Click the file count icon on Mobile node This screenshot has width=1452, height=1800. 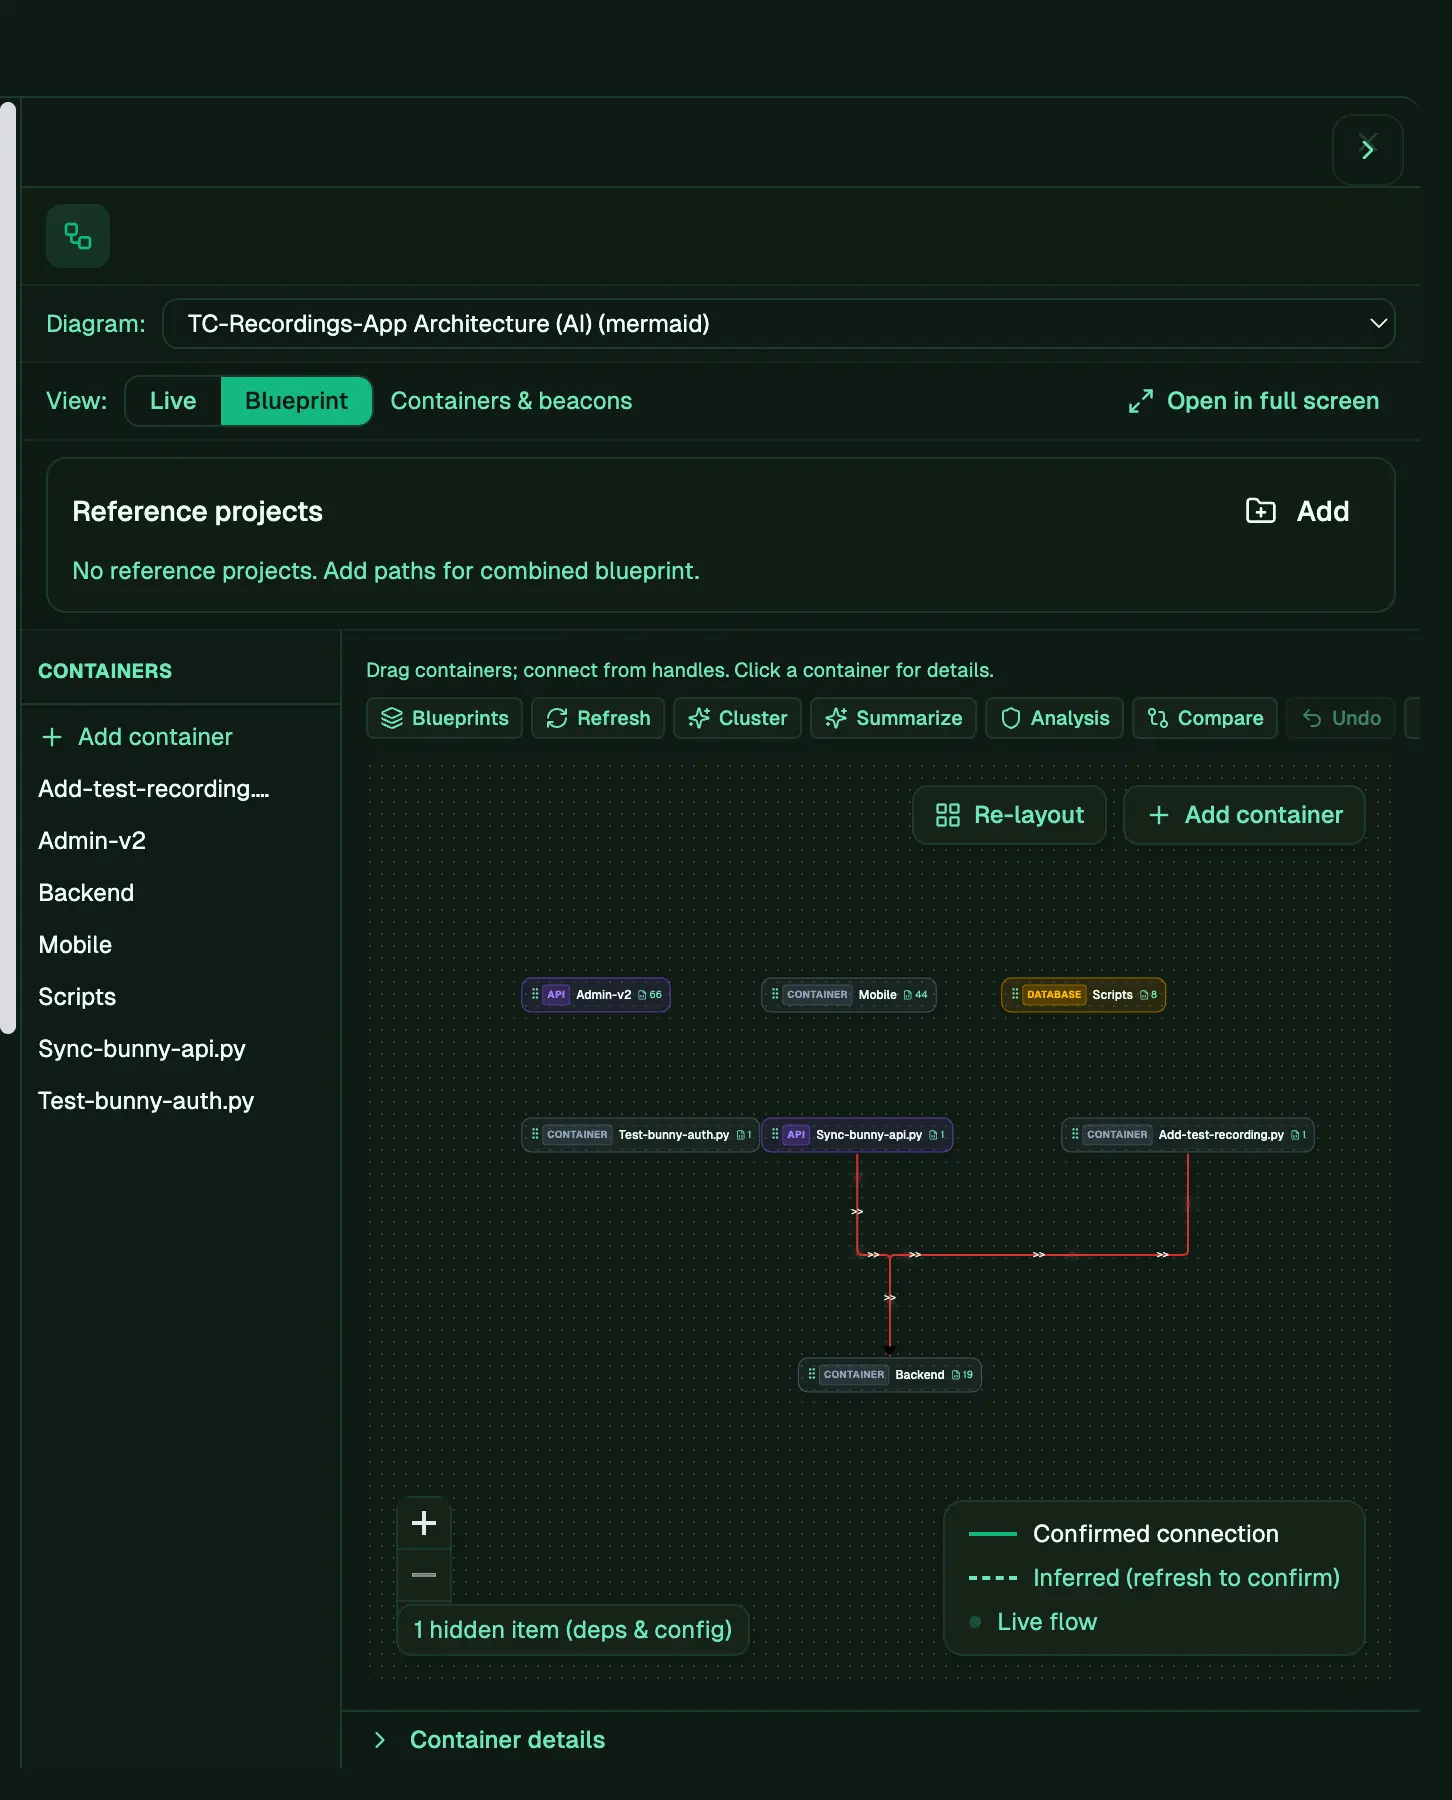908,995
